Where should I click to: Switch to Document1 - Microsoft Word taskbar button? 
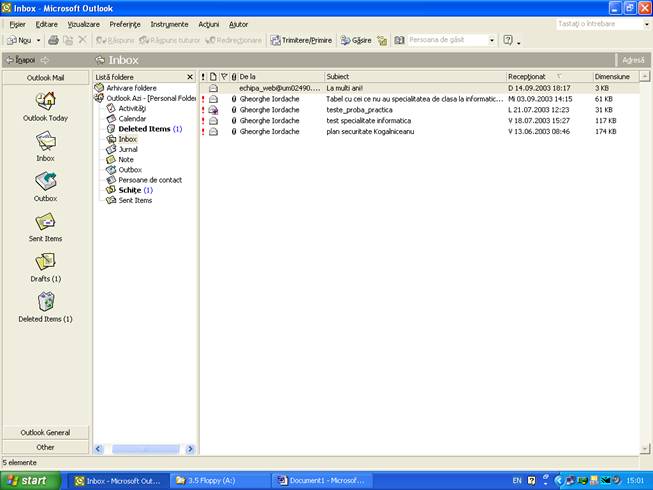[x=322, y=481]
